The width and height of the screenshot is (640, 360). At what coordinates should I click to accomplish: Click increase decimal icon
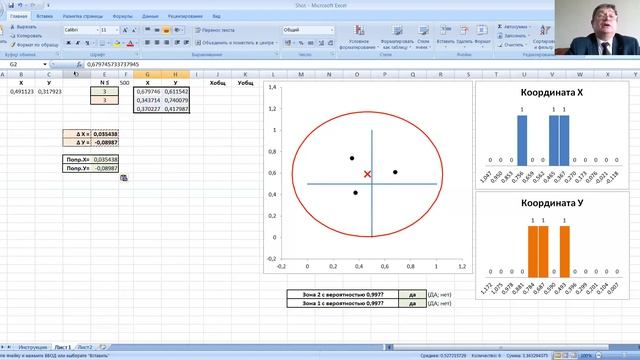pos(321,43)
